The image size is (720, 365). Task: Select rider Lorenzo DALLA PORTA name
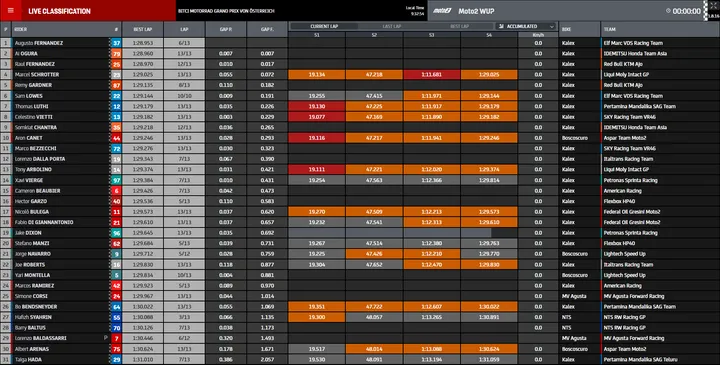point(40,159)
